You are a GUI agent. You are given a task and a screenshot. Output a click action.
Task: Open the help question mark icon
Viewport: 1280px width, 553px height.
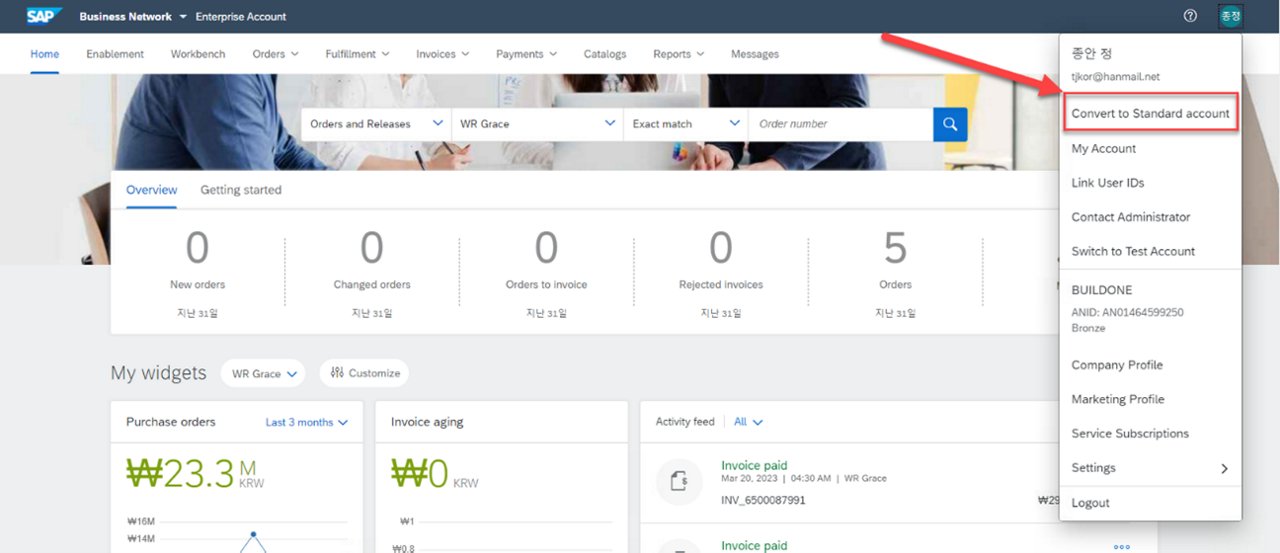[x=1190, y=16]
